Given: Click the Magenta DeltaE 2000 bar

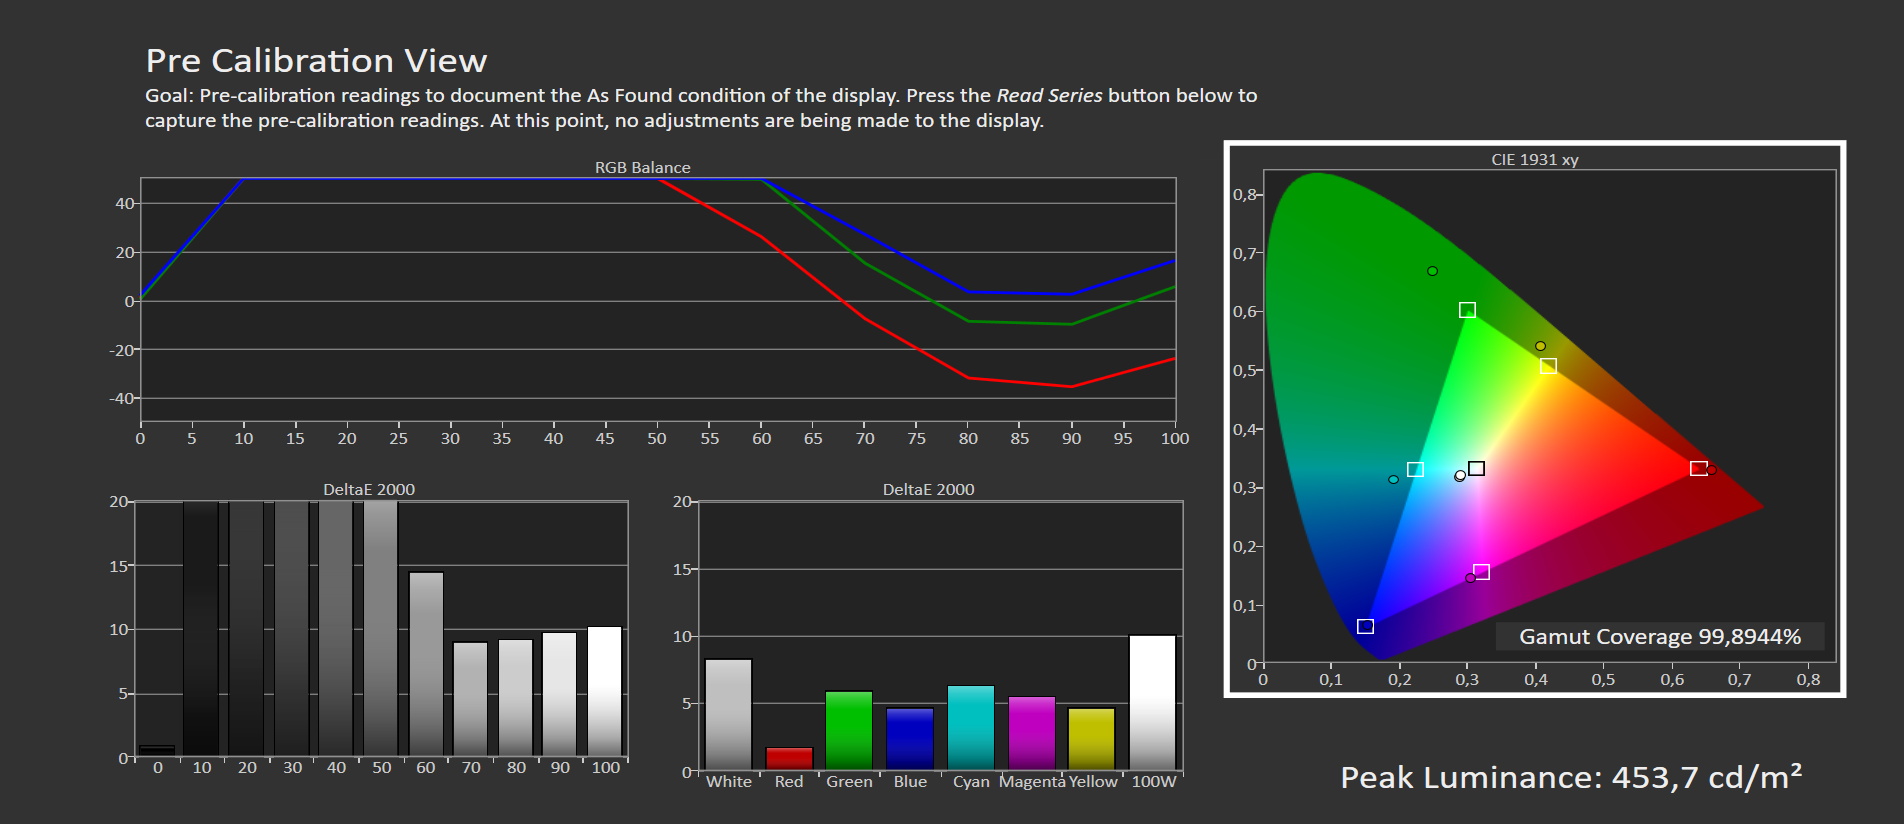Looking at the screenshot, I should coord(1032,732).
